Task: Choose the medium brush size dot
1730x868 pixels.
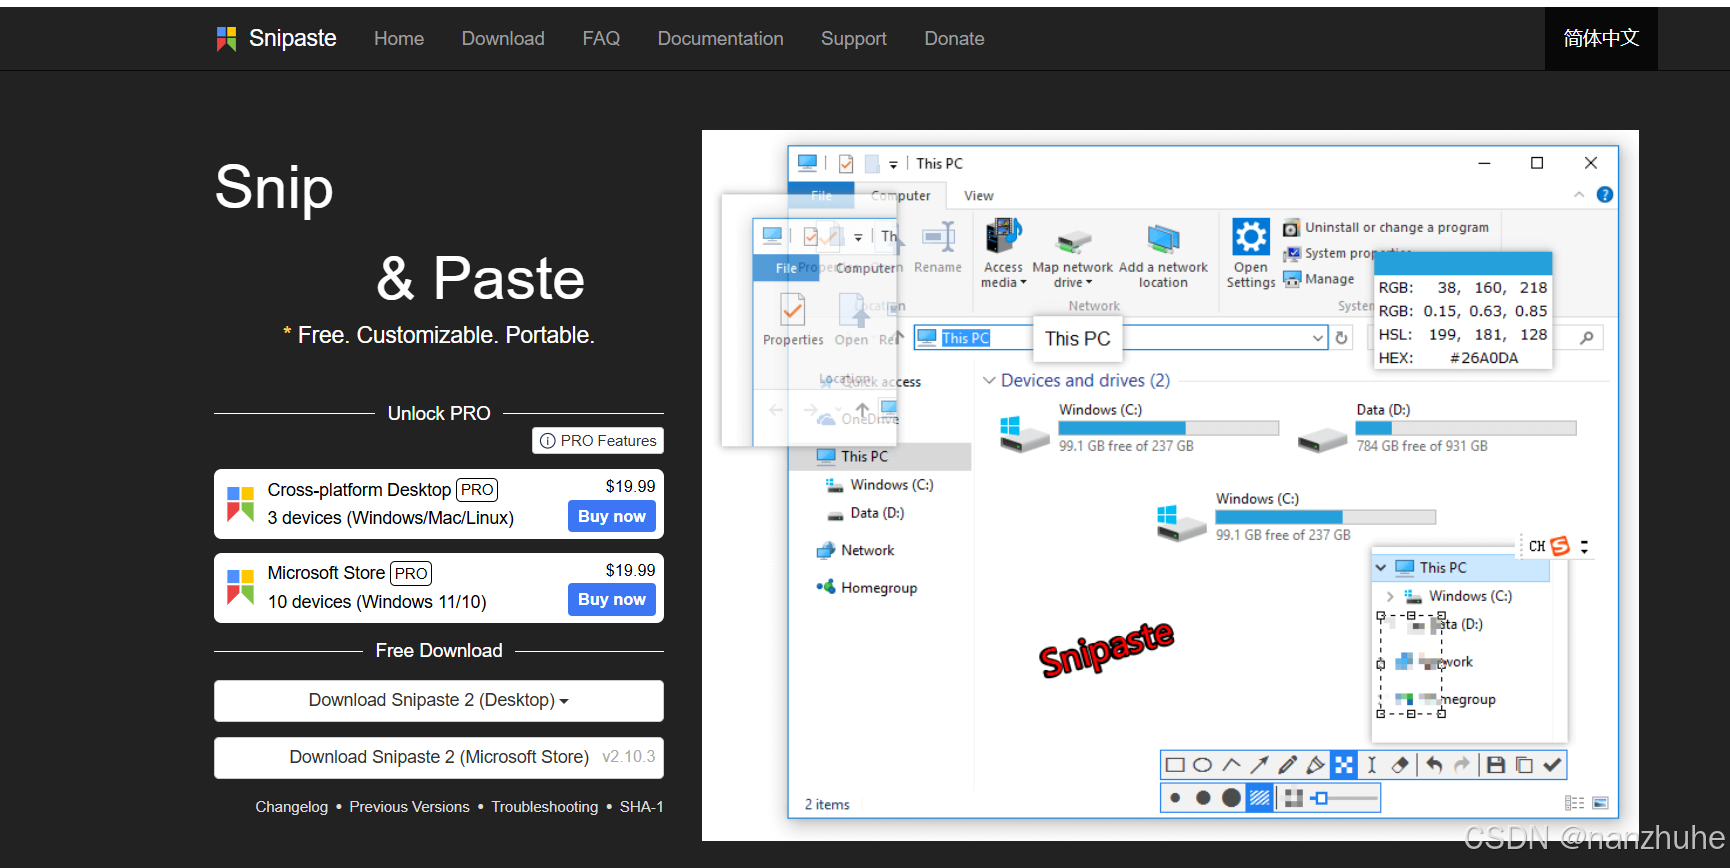Action: tap(1203, 798)
